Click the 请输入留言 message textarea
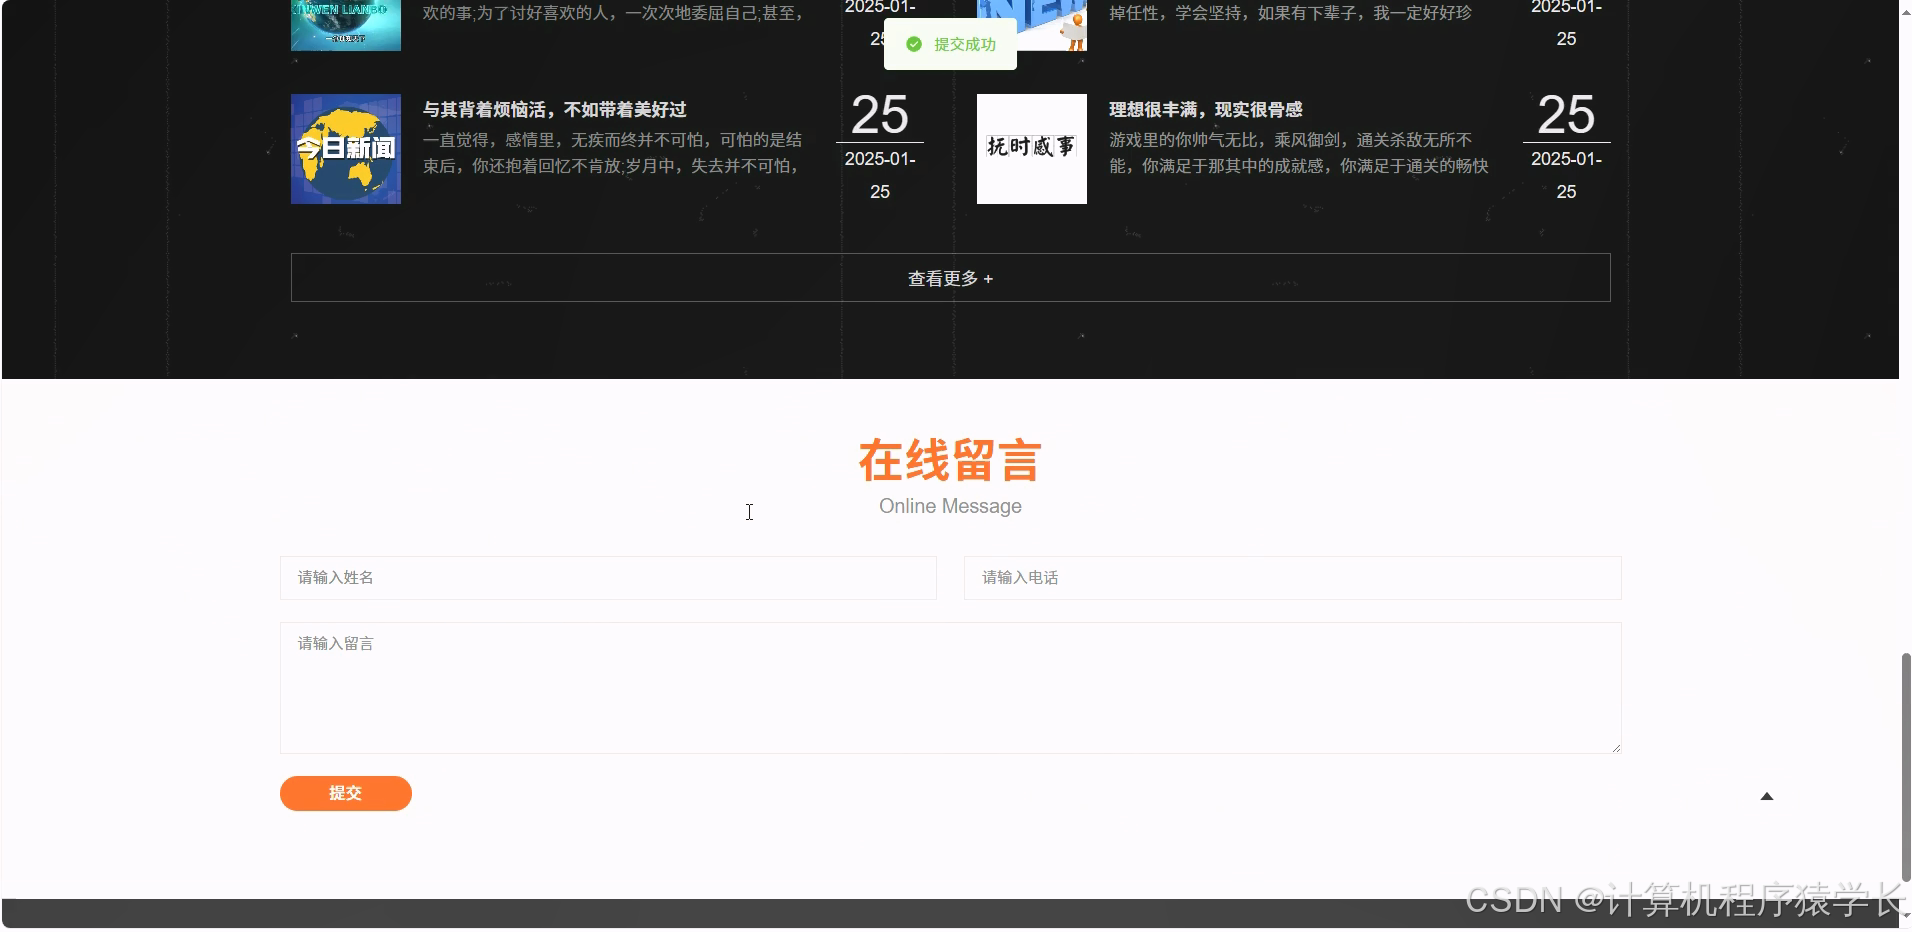The image size is (1912, 932). click(x=949, y=687)
